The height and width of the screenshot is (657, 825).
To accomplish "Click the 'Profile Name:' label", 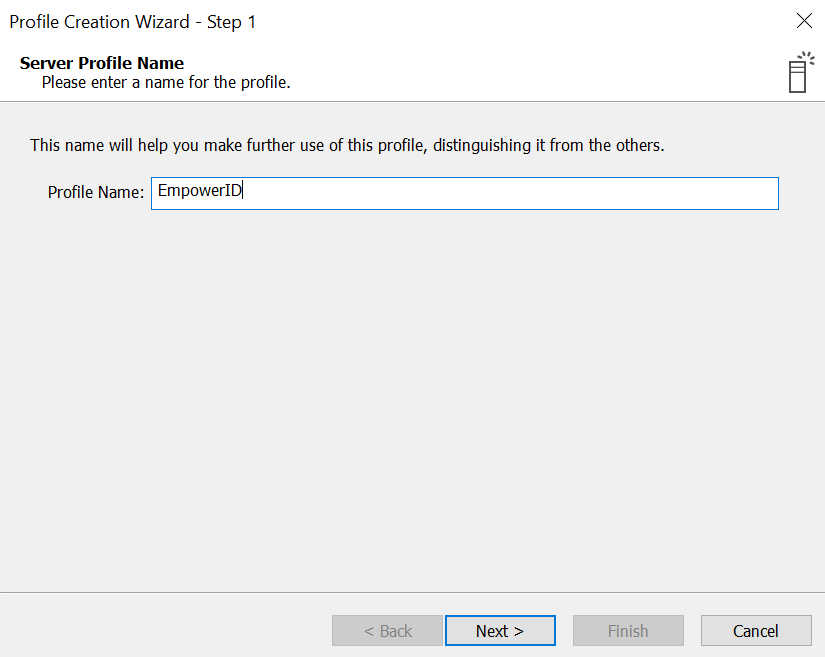I will tap(96, 192).
